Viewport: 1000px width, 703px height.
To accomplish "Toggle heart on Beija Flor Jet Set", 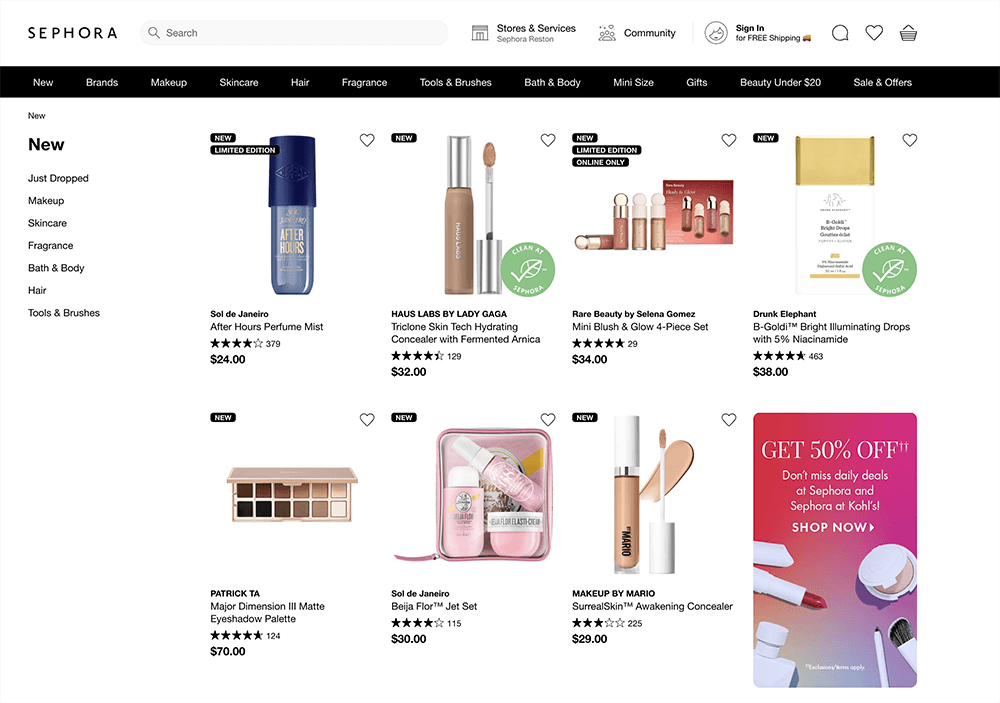I will click(548, 419).
